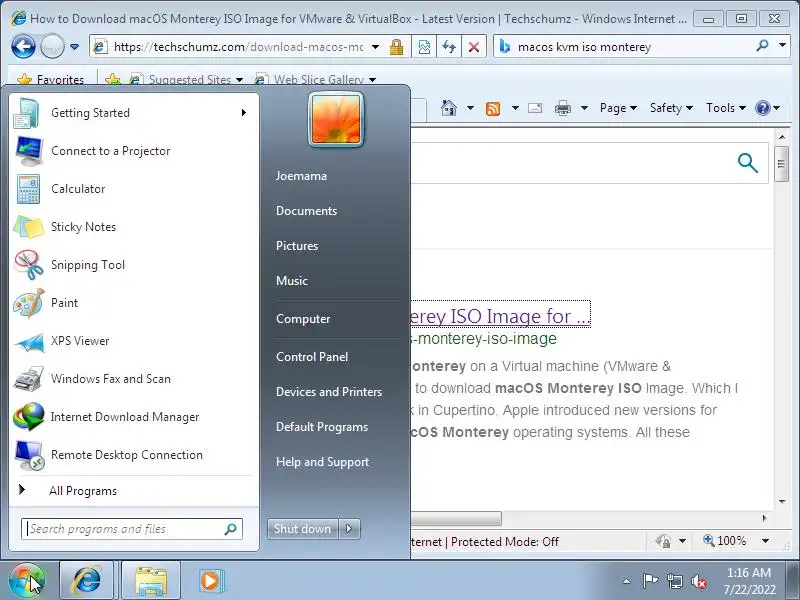This screenshot has height=600, width=800.
Task: Click Add to Favorites Bar icon
Action: [x=113, y=80]
